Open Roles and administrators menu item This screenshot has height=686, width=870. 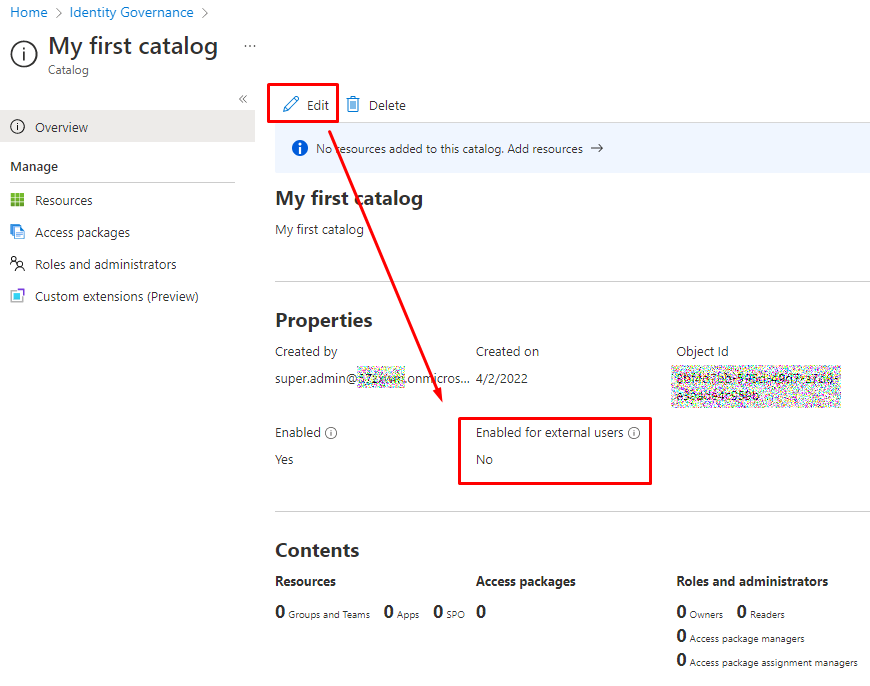coord(105,264)
